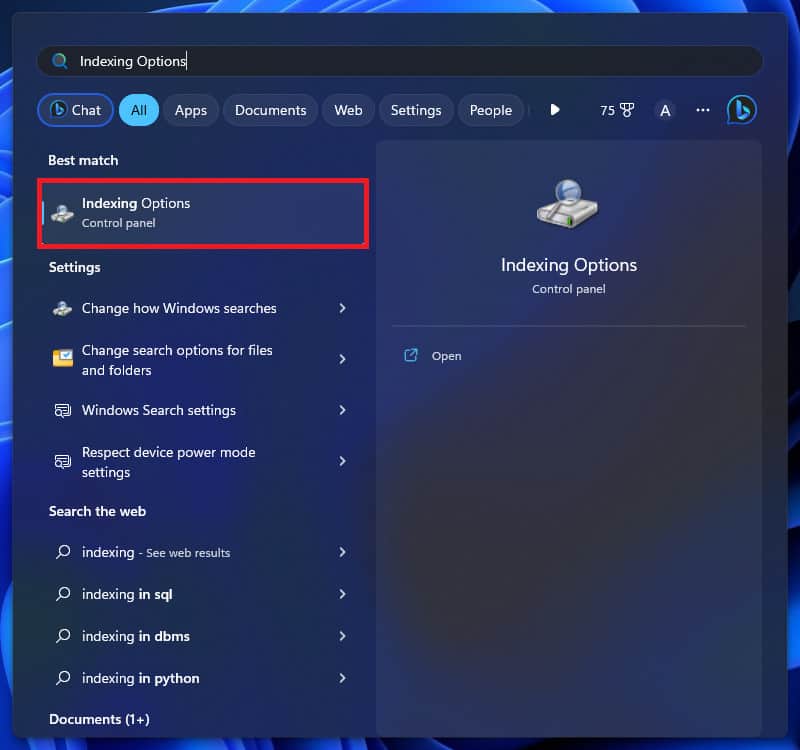
Task: Switch to the People filter tab
Action: (x=490, y=110)
